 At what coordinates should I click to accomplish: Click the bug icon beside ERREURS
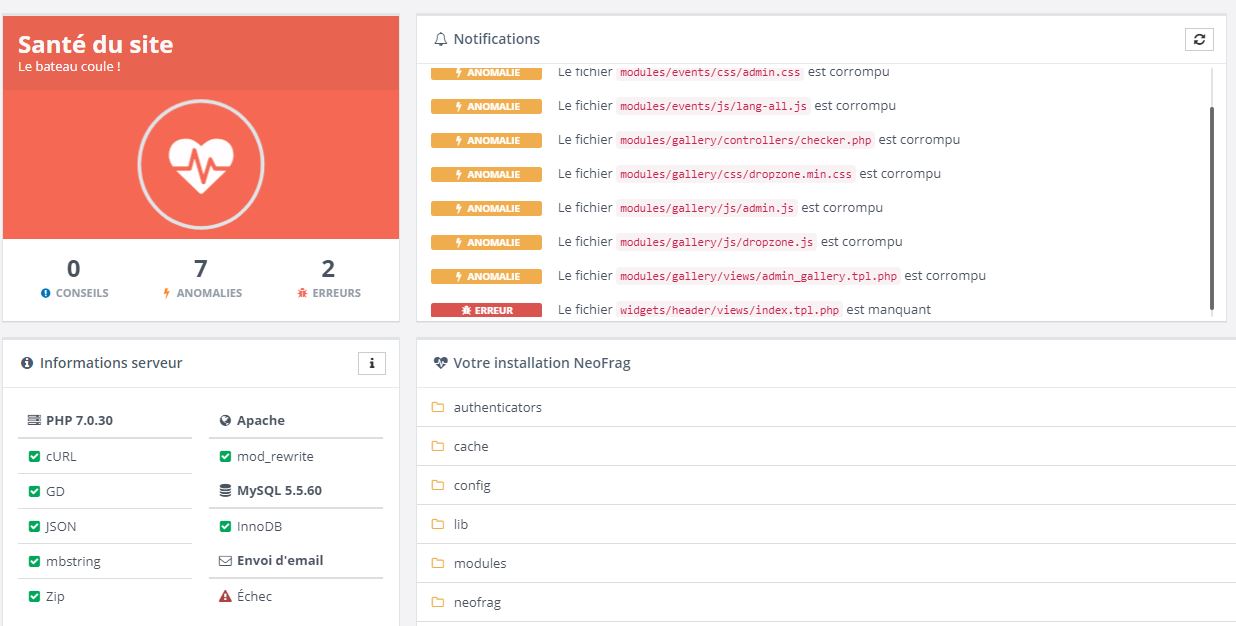coord(302,293)
